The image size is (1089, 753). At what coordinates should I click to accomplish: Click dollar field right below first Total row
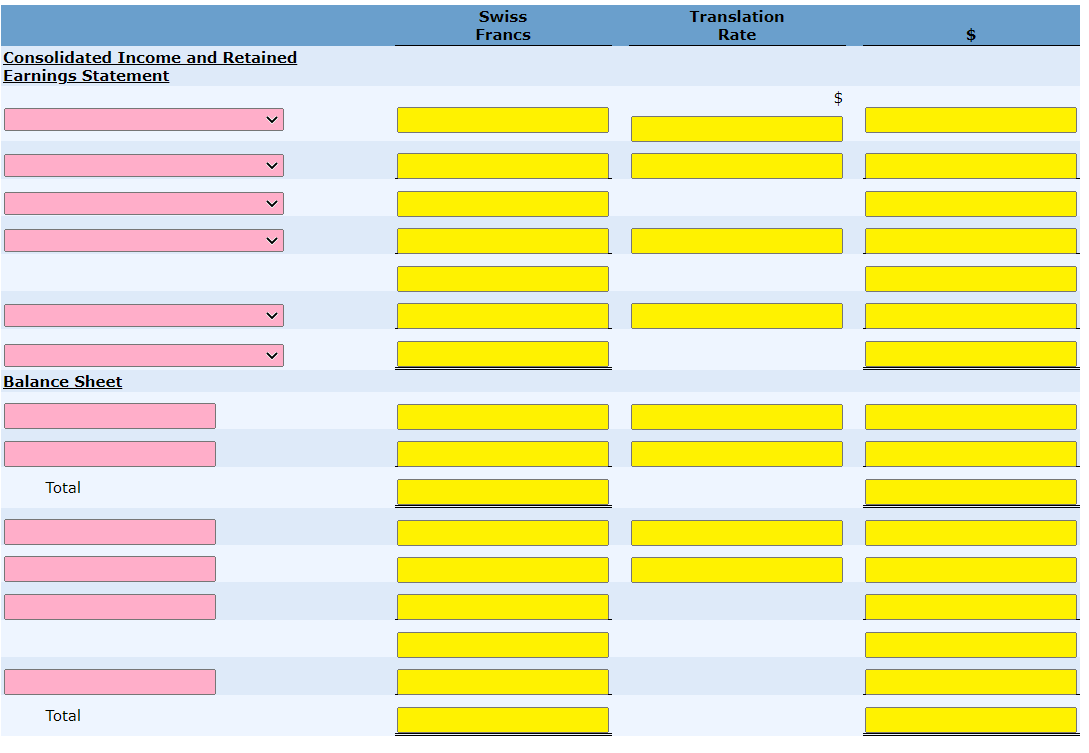[x=971, y=533]
